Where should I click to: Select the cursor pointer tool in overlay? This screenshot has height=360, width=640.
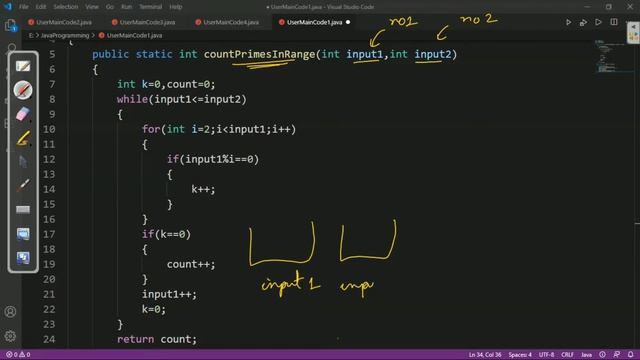[x=23, y=162]
